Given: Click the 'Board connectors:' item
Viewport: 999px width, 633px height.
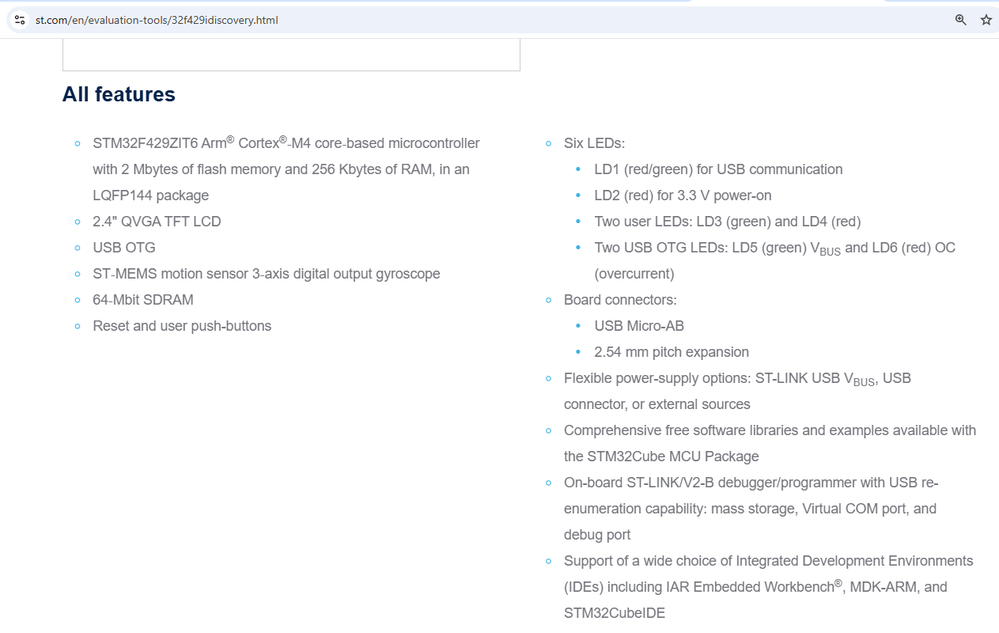Looking at the screenshot, I should pos(621,300).
